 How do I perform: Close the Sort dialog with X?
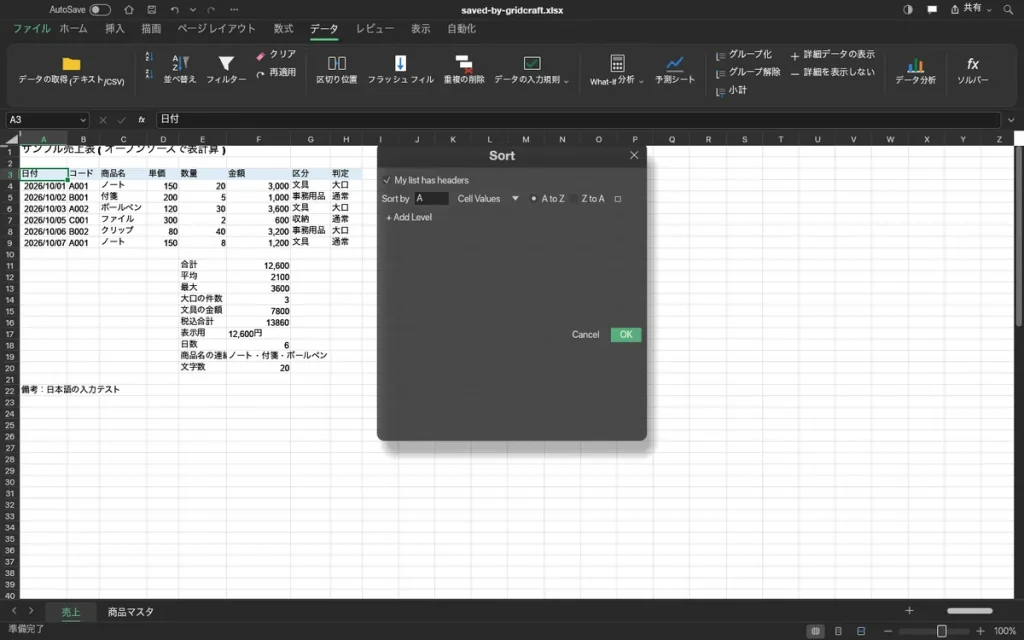(633, 155)
